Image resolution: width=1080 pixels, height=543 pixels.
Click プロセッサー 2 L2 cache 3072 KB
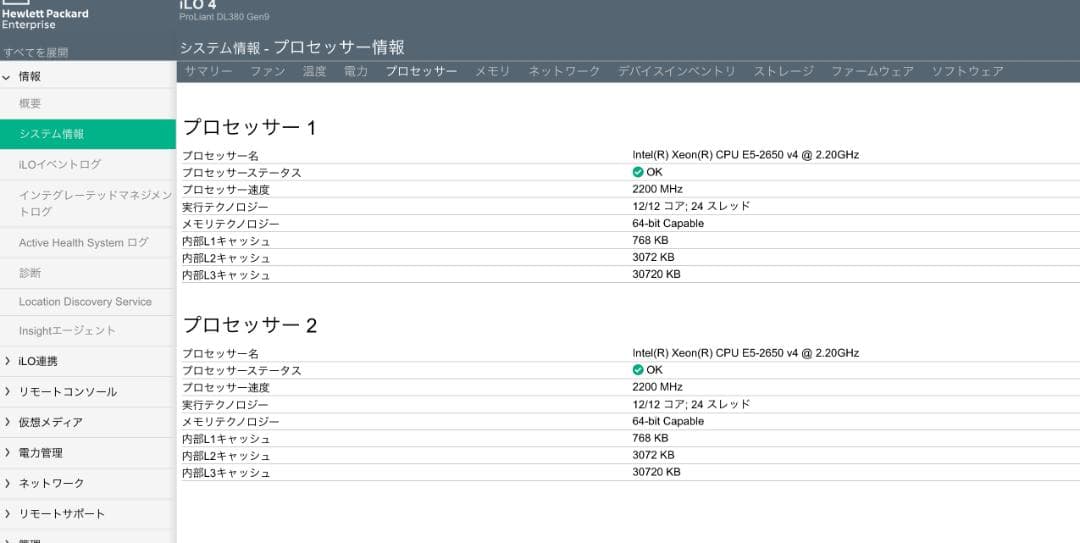(x=653, y=455)
